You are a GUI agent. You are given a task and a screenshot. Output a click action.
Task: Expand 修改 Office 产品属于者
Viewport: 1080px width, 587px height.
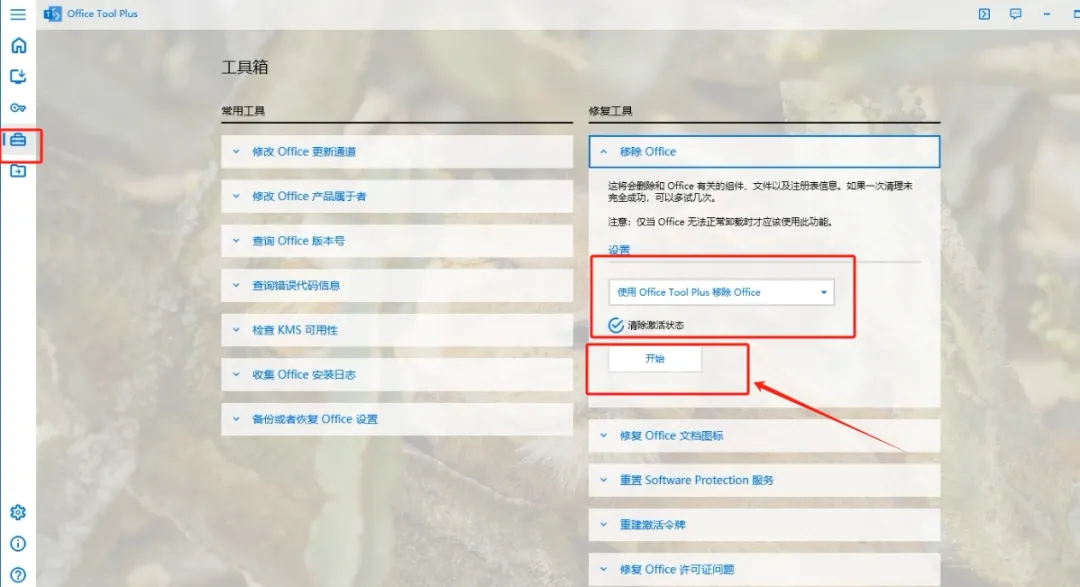397,196
